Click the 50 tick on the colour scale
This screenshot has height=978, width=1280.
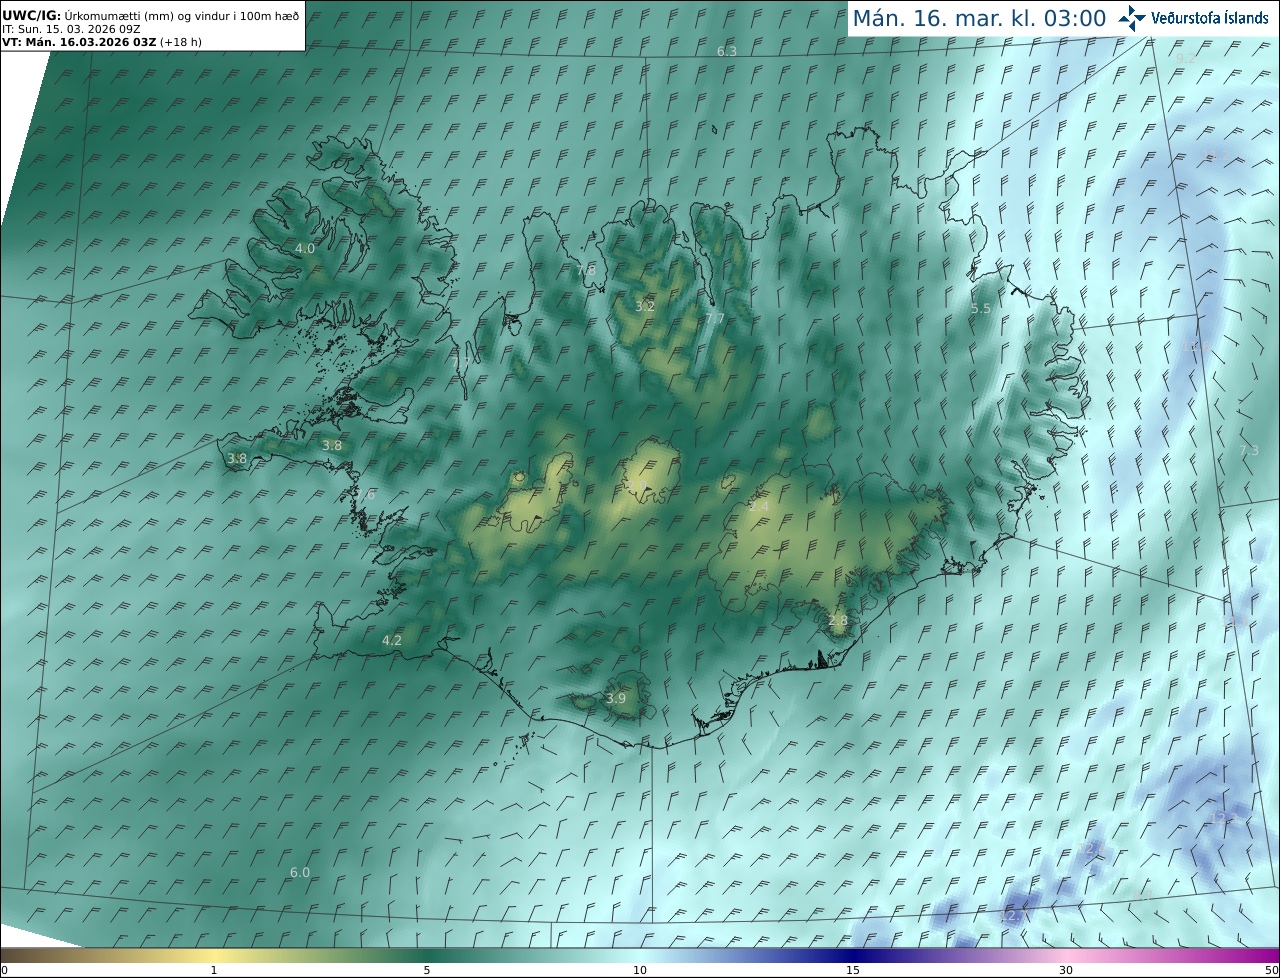pos(1271,970)
